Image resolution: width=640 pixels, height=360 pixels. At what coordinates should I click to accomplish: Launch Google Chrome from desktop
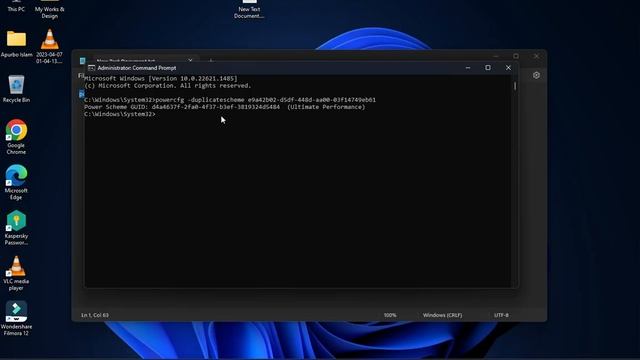[16, 137]
